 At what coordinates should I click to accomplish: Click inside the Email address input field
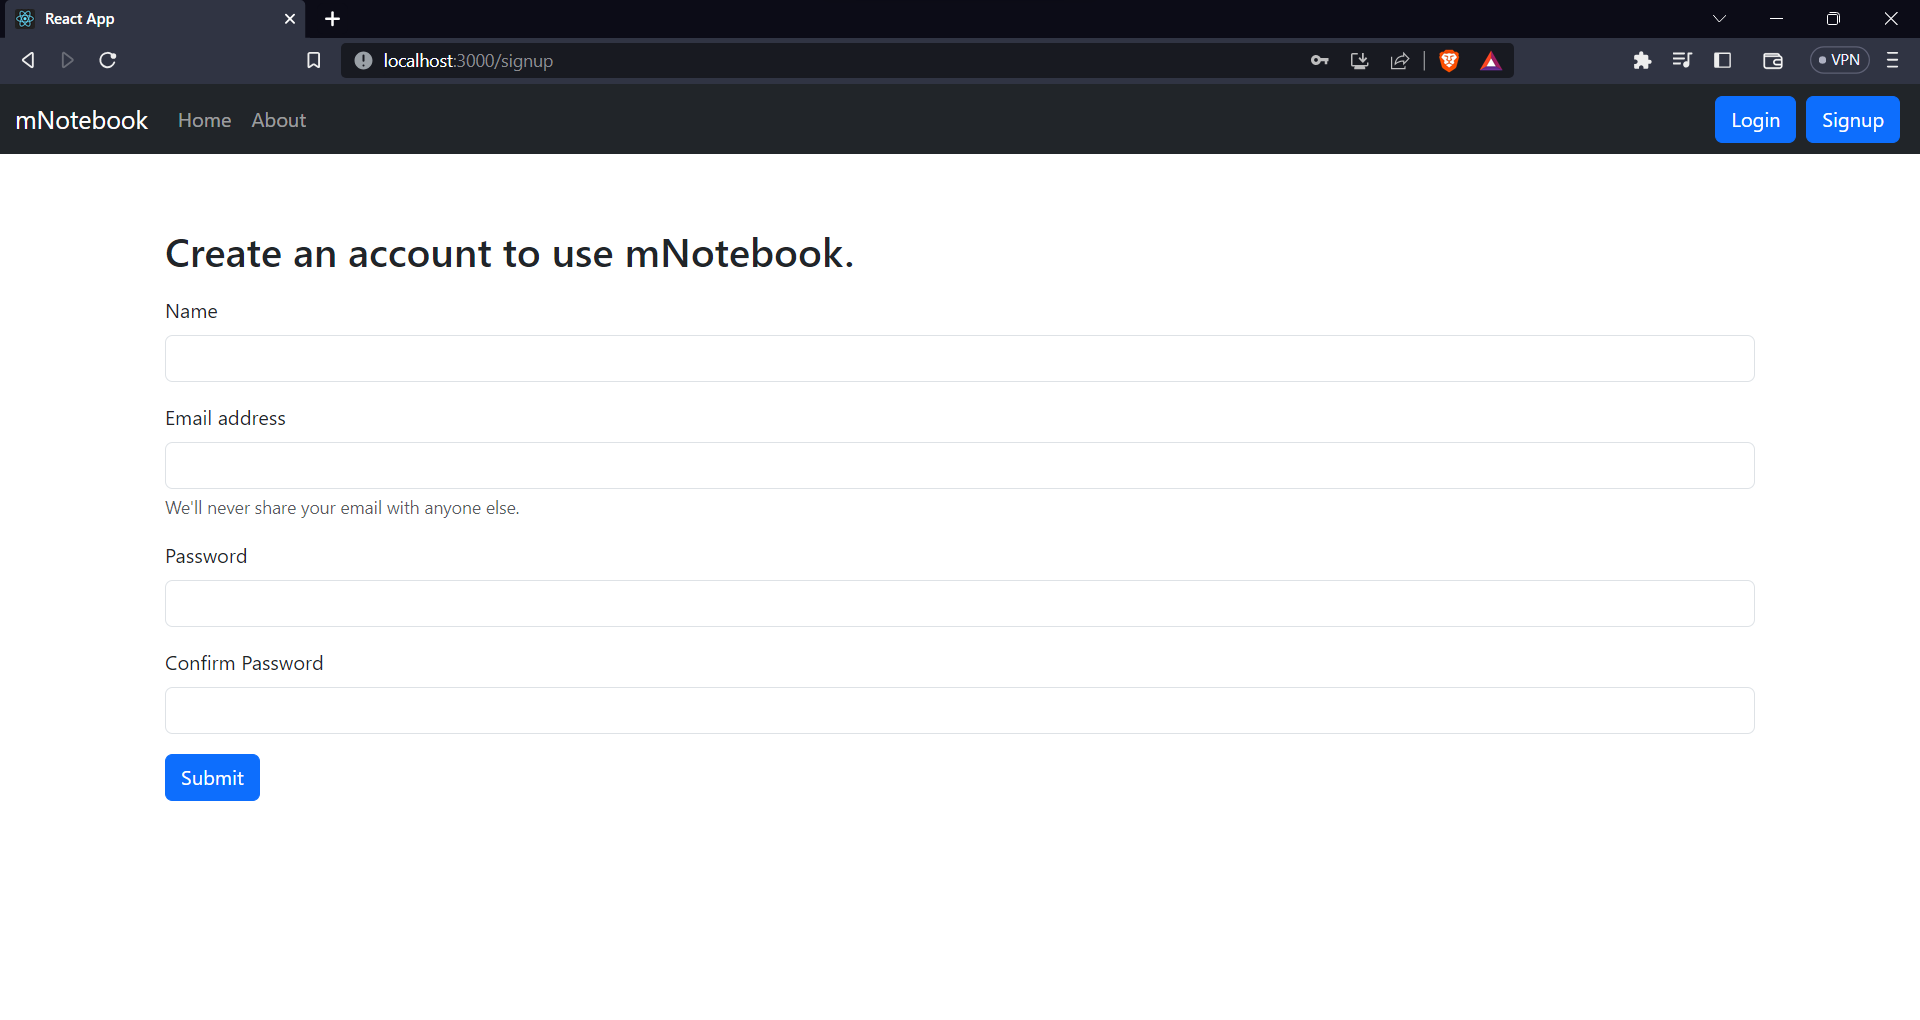(959, 465)
